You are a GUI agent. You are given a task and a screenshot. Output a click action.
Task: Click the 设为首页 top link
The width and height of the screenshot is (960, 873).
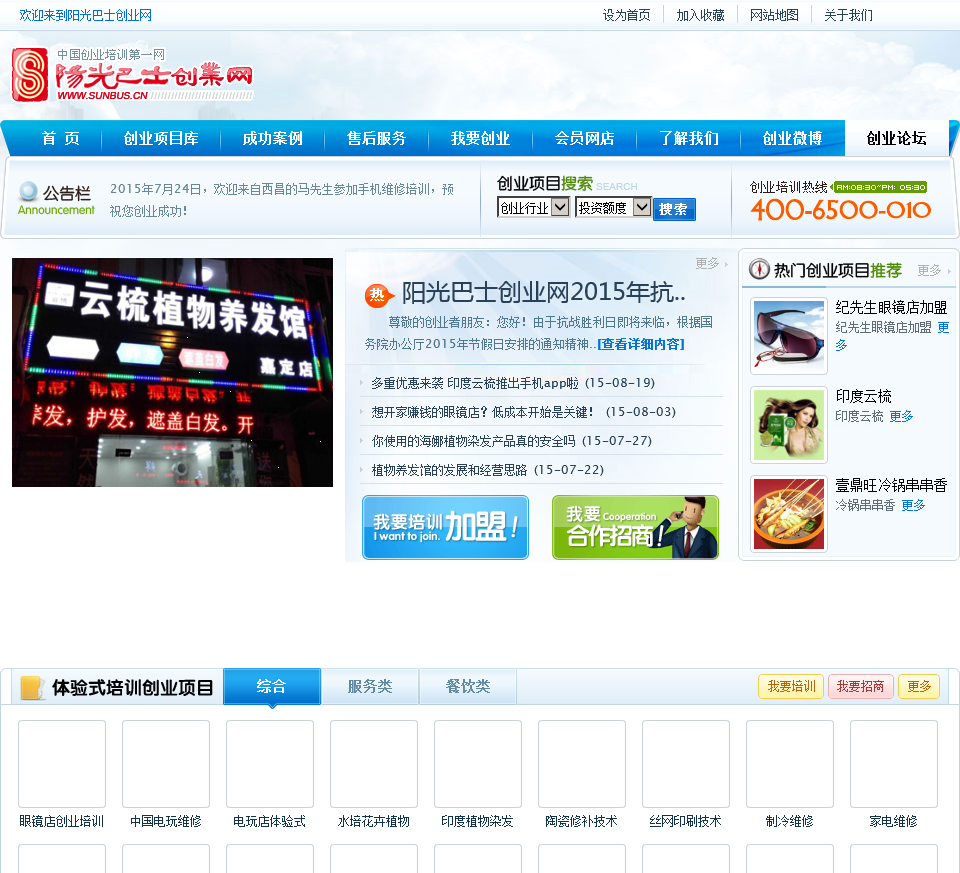[x=626, y=15]
